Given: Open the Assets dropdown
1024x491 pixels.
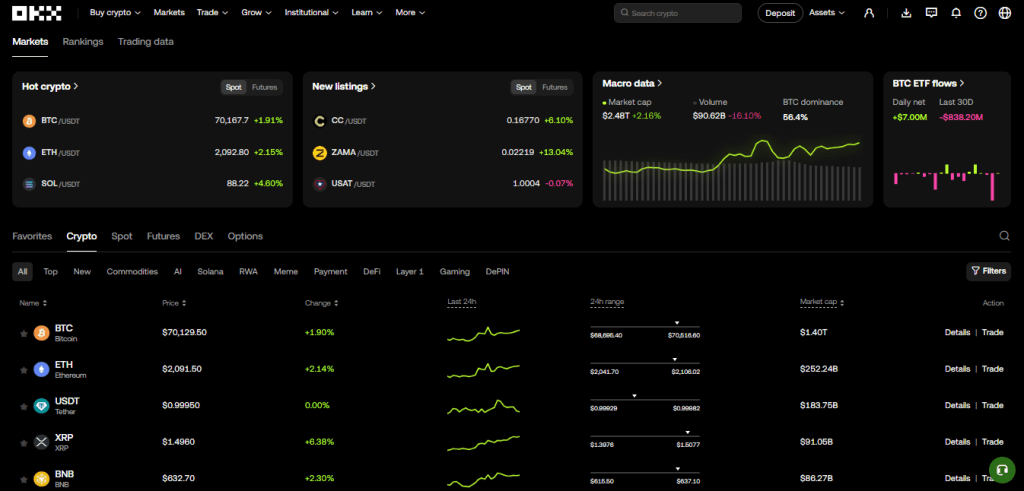Looking at the screenshot, I should point(827,12).
